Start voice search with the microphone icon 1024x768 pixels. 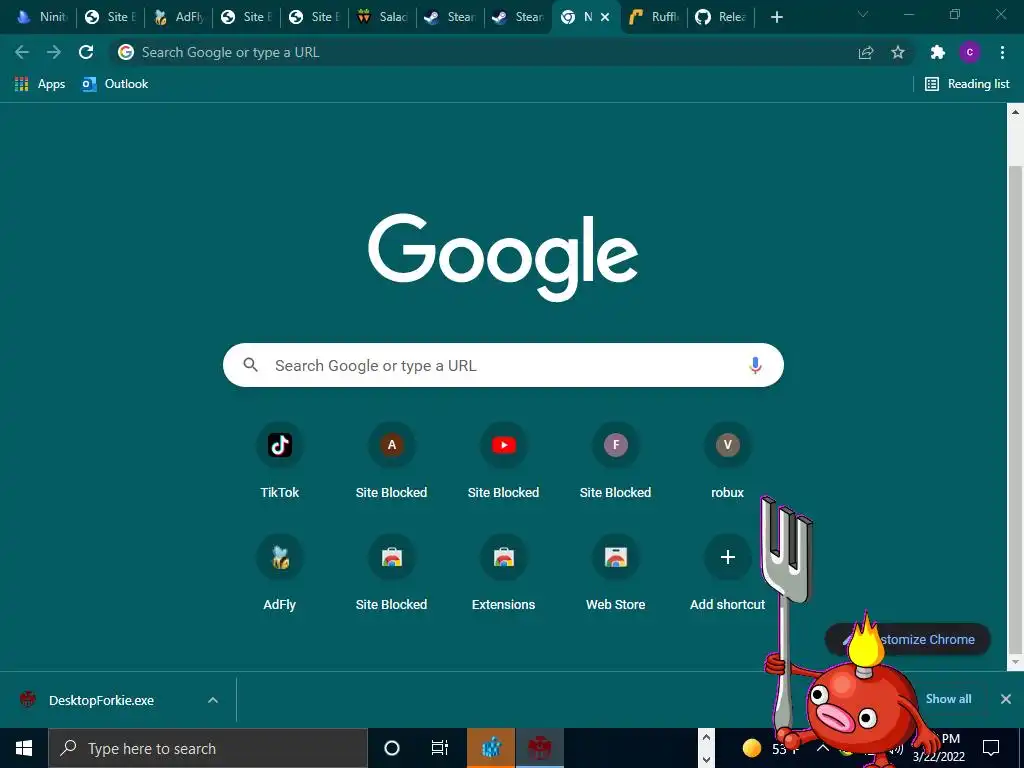pyautogui.click(x=755, y=365)
